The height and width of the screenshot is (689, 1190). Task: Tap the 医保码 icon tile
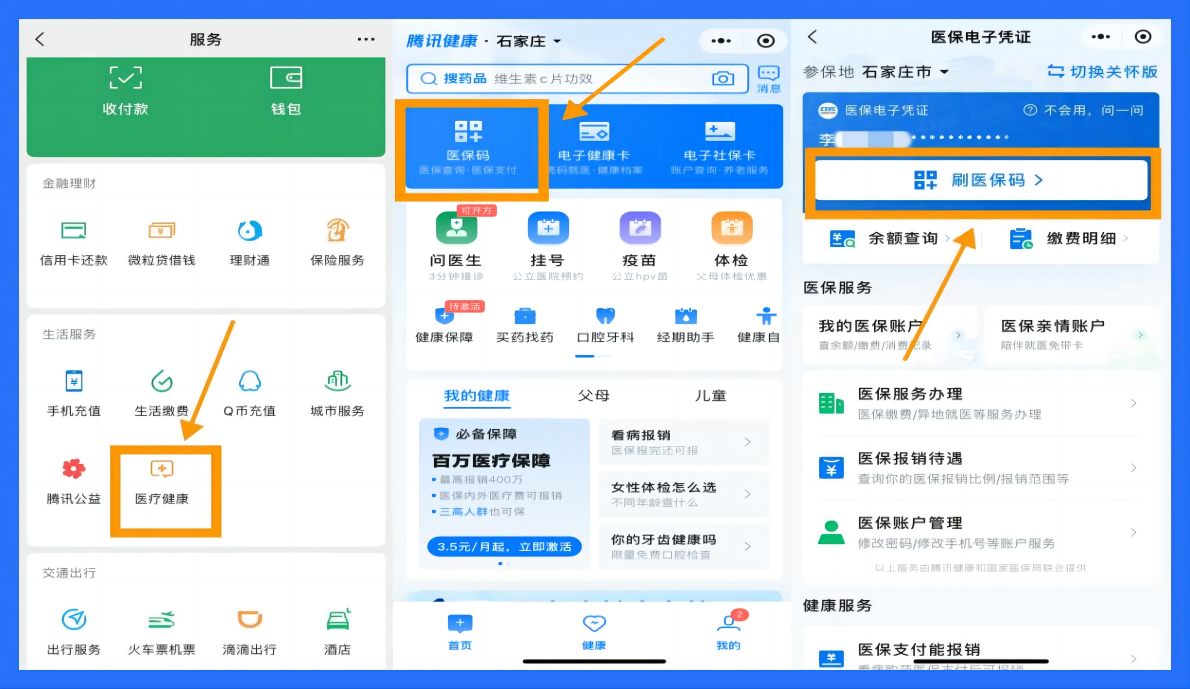click(x=467, y=145)
